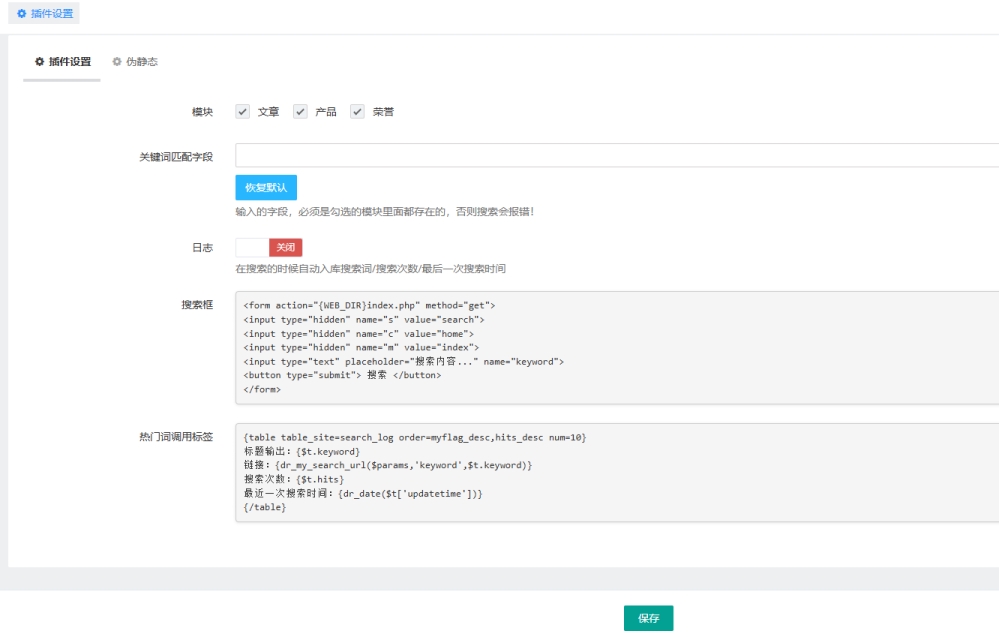The width and height of the screenshot is (999, 637).
Task: Focus the 关键词匹配字段 input field
Action: point(616,155)
